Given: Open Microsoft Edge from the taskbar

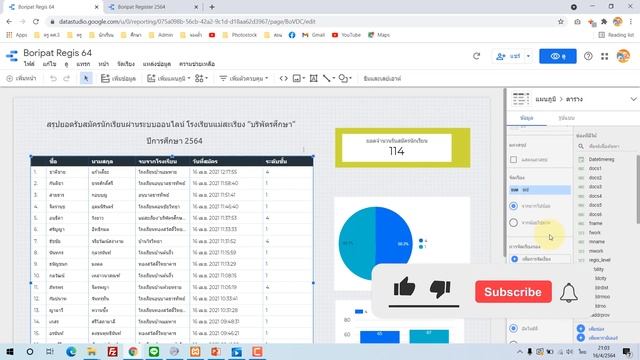Looking at the screenshot, I should click(x=71, y=351).
